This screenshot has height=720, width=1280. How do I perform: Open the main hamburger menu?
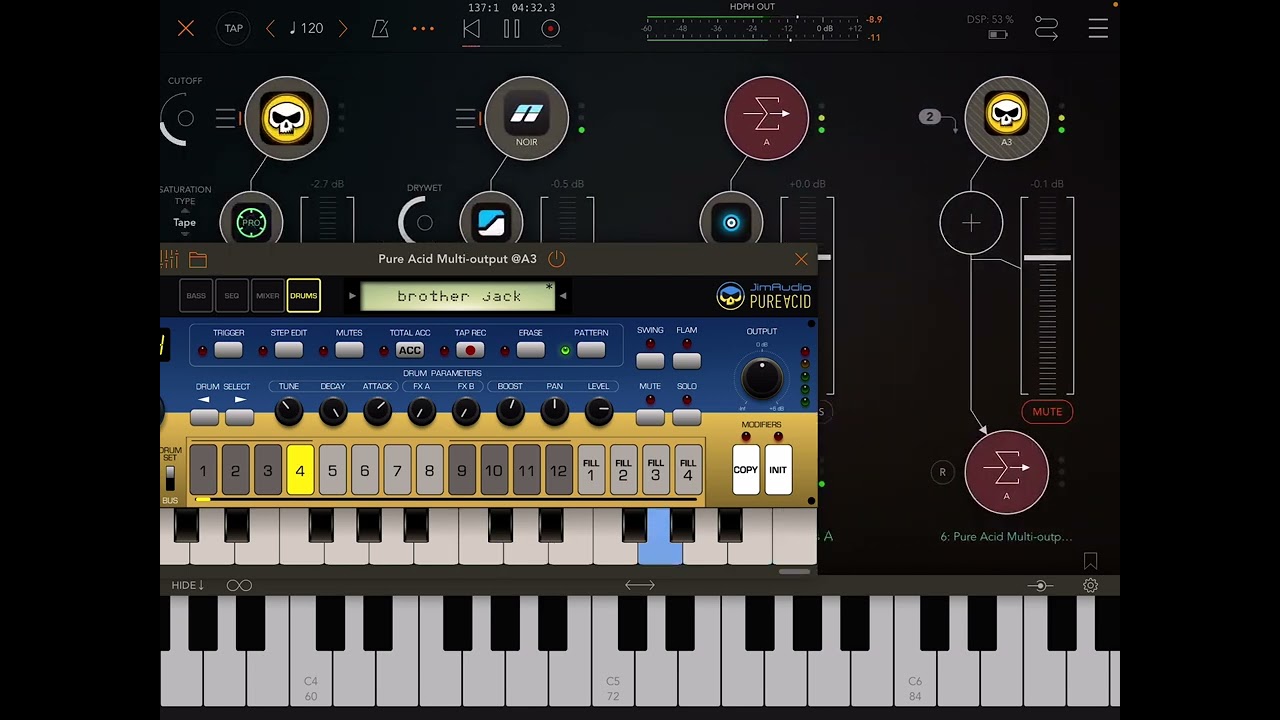click(x=1098, y=29)
